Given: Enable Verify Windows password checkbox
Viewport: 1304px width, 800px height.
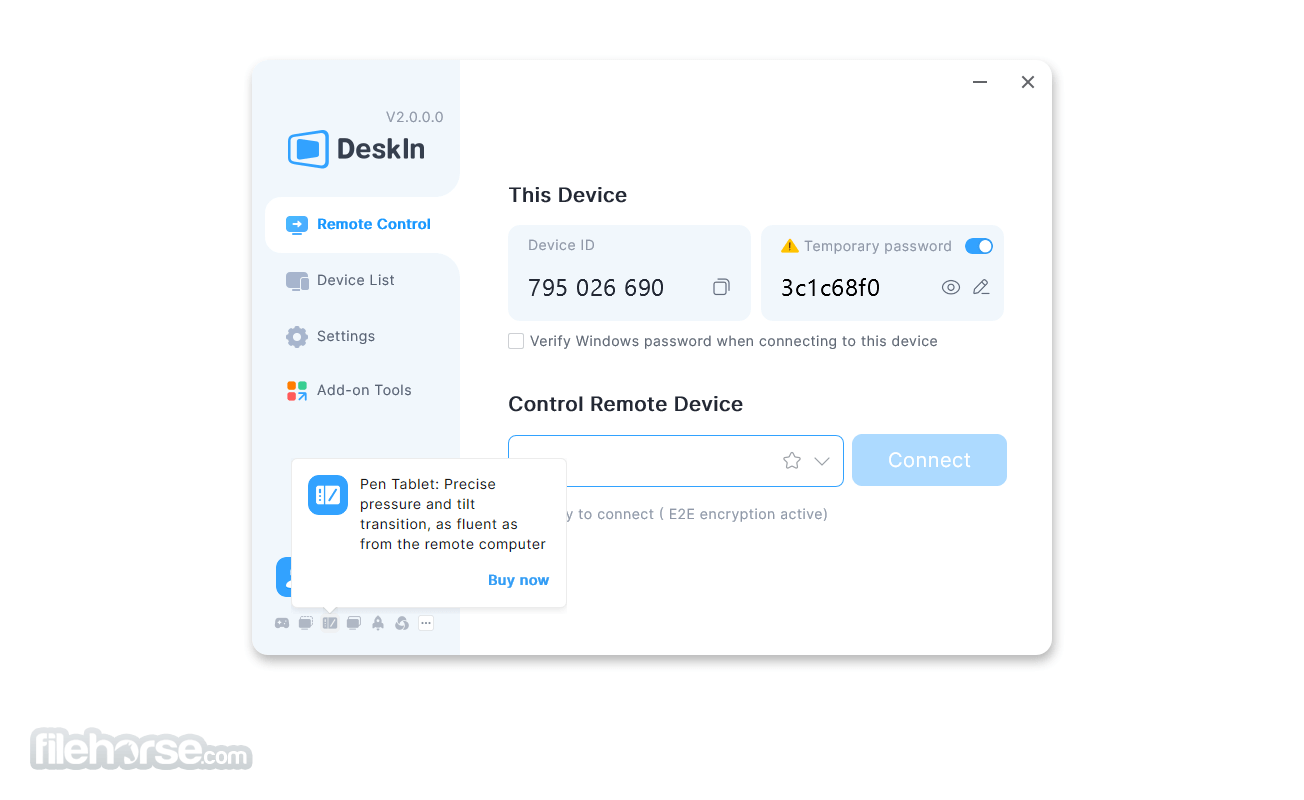Looking at the screenshot, I should tap(516, 341).
